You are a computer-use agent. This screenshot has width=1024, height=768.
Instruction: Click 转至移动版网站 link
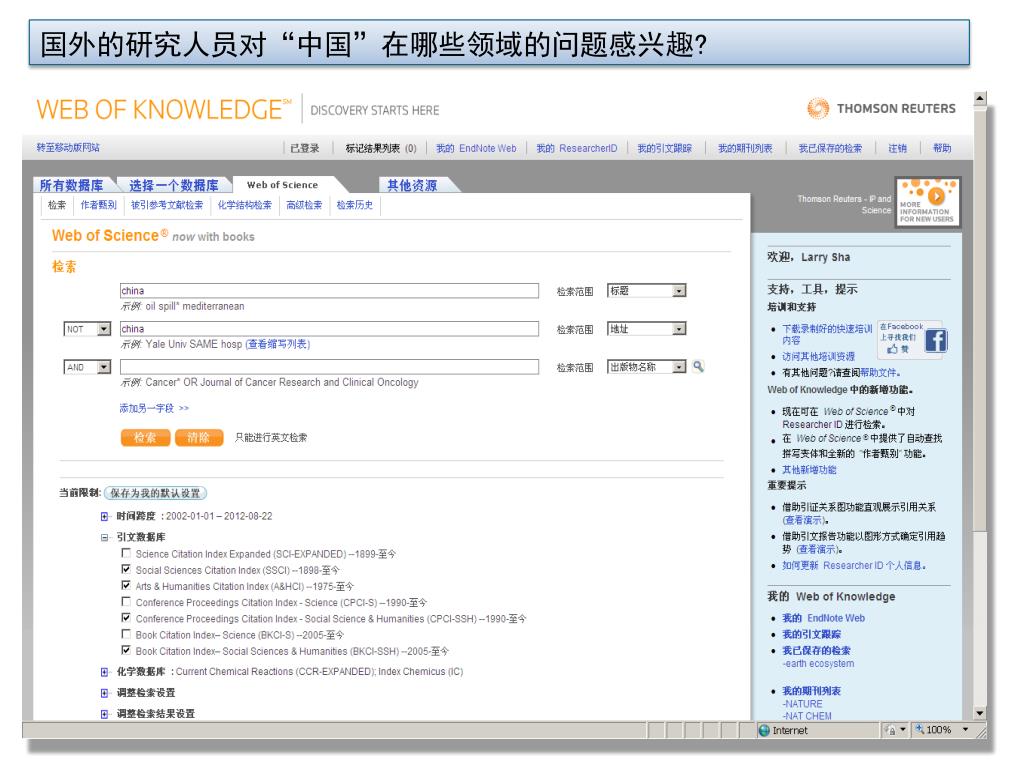[x=68, y=148]
